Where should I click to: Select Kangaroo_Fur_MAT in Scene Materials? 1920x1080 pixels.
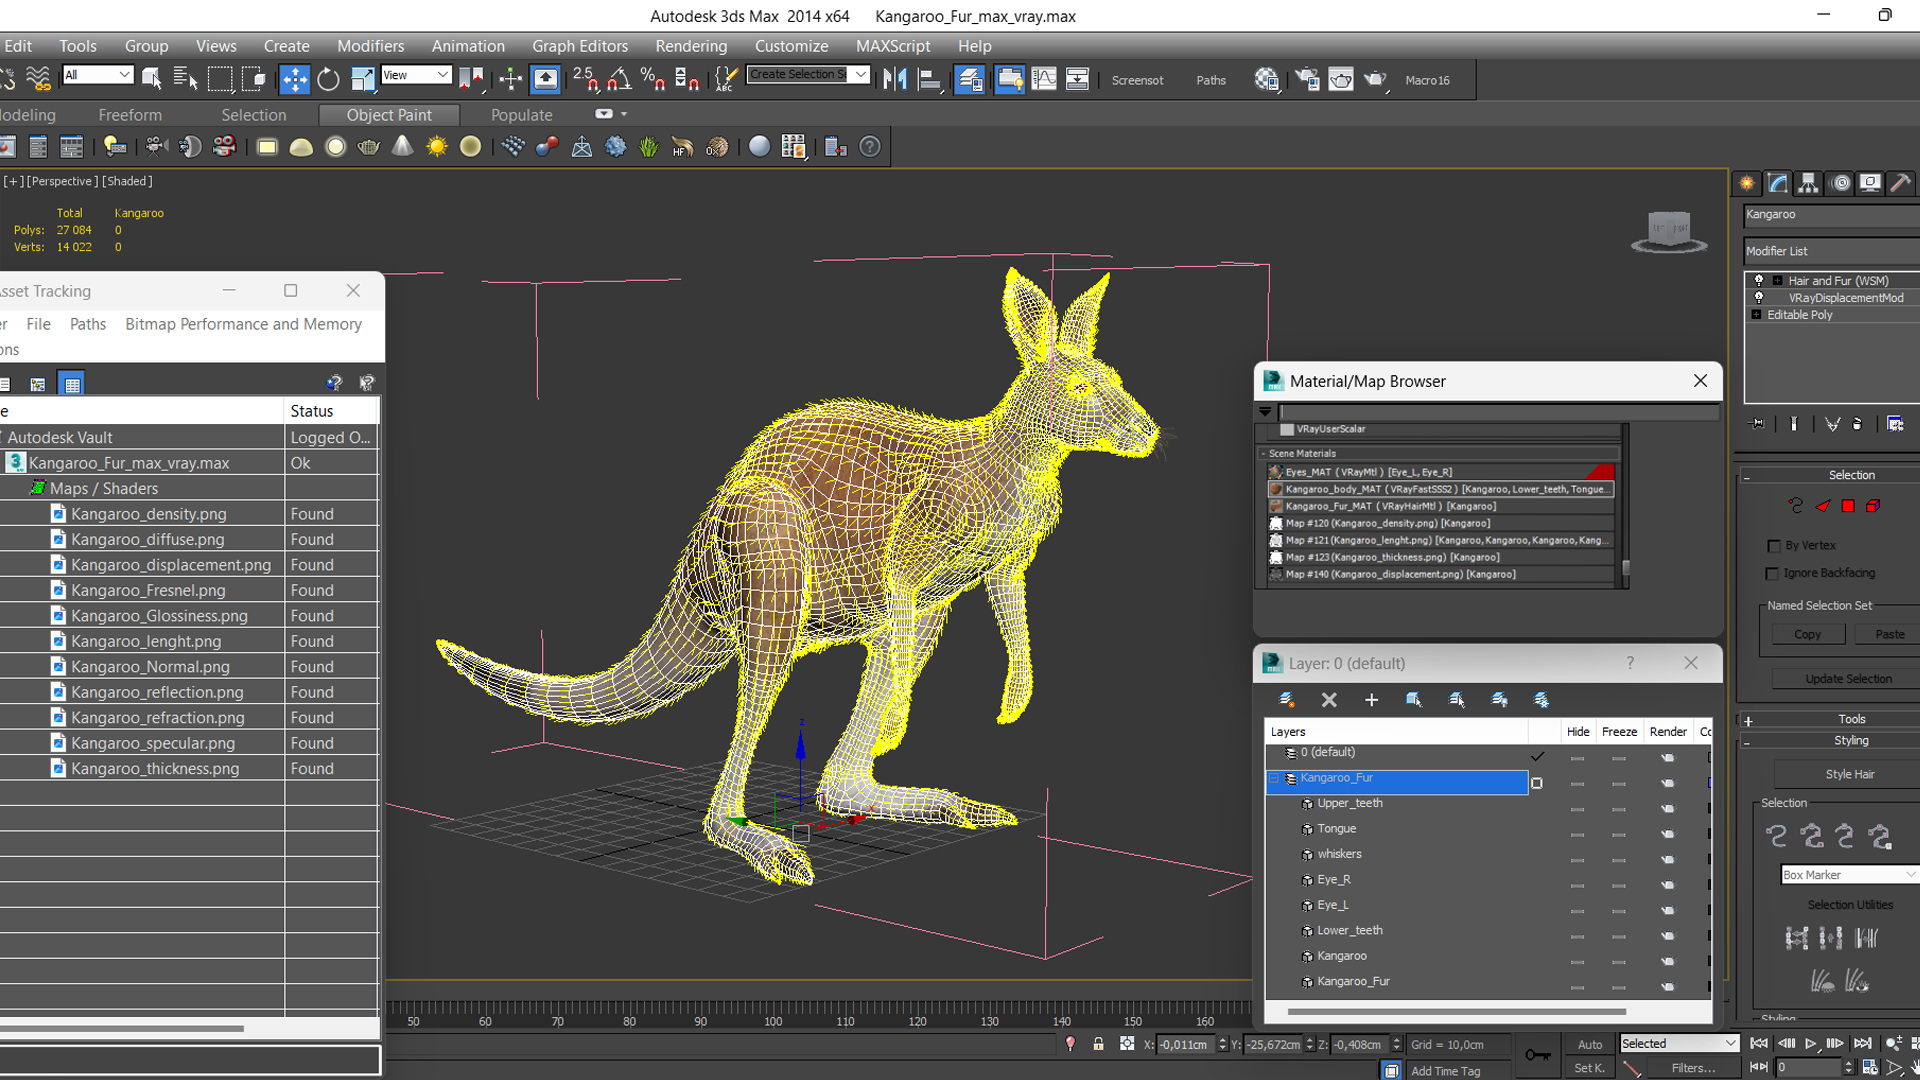point(1441,507)
